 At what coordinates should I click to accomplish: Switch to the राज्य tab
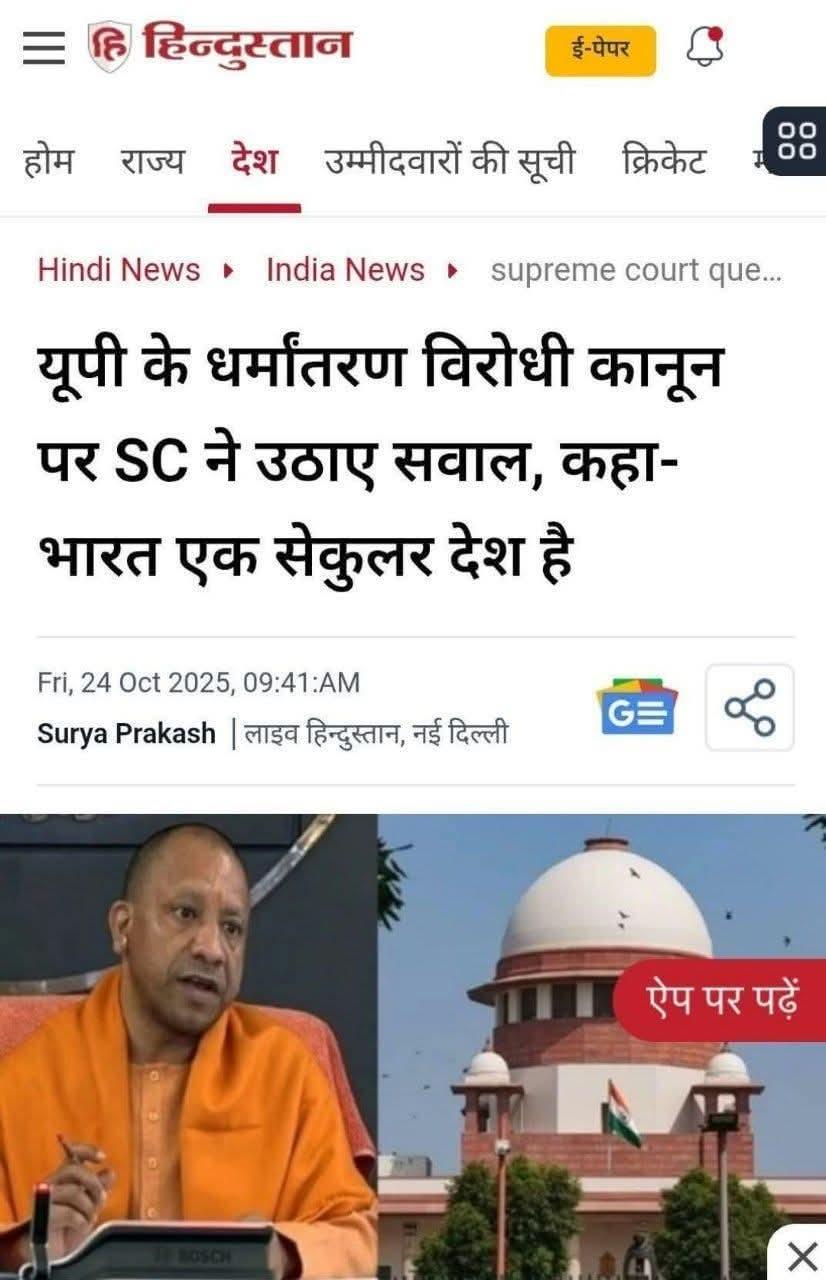(152, 161)
